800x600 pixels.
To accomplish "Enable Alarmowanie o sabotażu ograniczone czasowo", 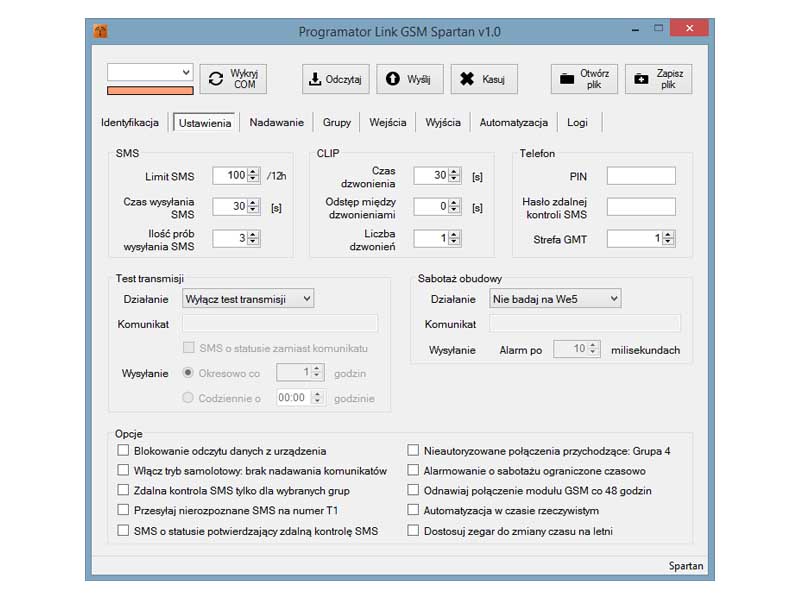I will (413, 470).
